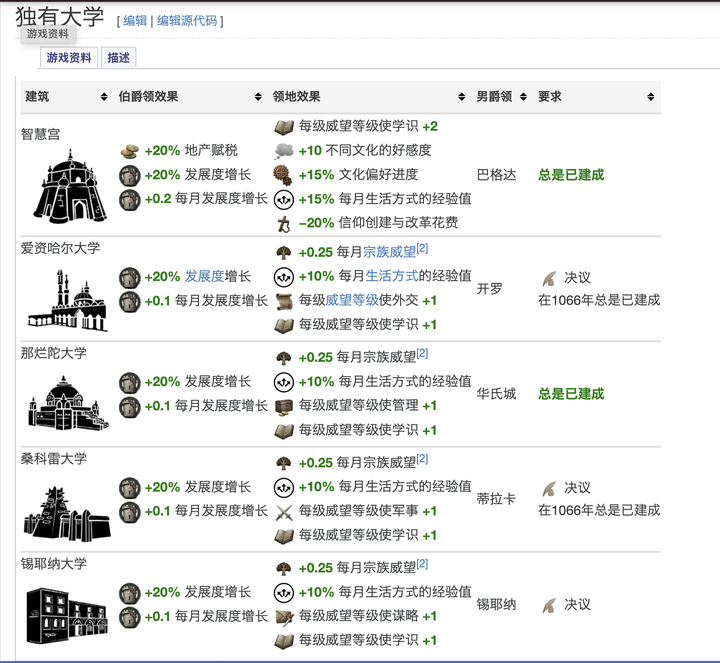
Task: Switch to the 描述 tab
Action: [118, 57]
